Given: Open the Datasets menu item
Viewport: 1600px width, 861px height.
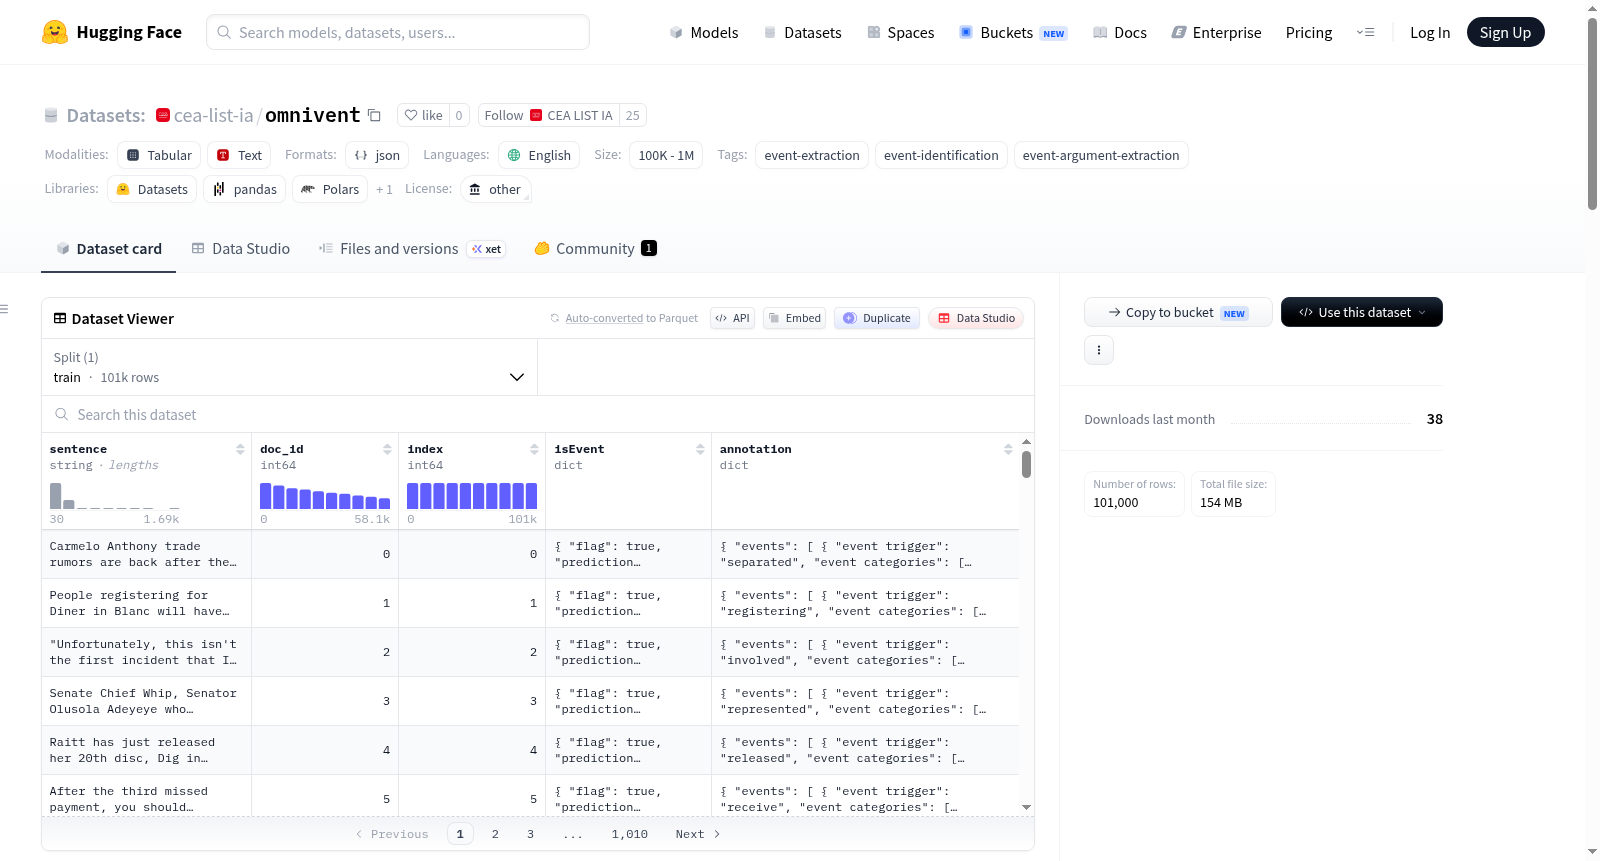Looking at the screenshot, I should (803, 32).
